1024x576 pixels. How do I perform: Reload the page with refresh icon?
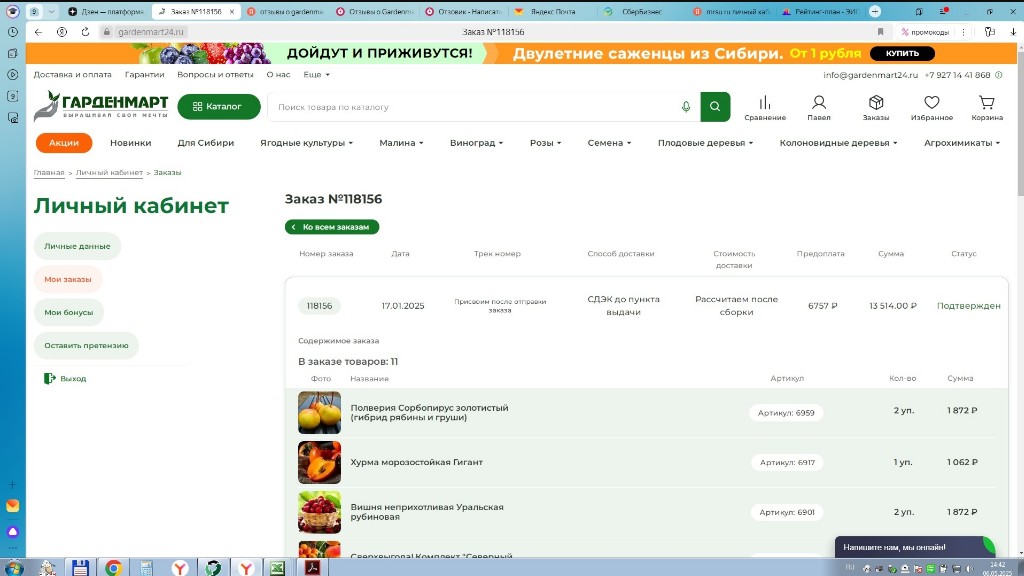[85, 31]
